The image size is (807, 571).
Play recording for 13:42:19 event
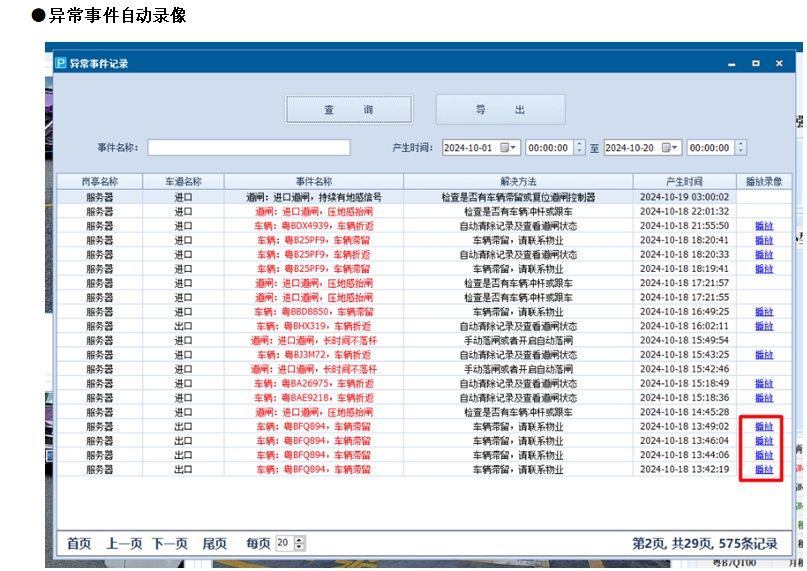coord(764,470)
